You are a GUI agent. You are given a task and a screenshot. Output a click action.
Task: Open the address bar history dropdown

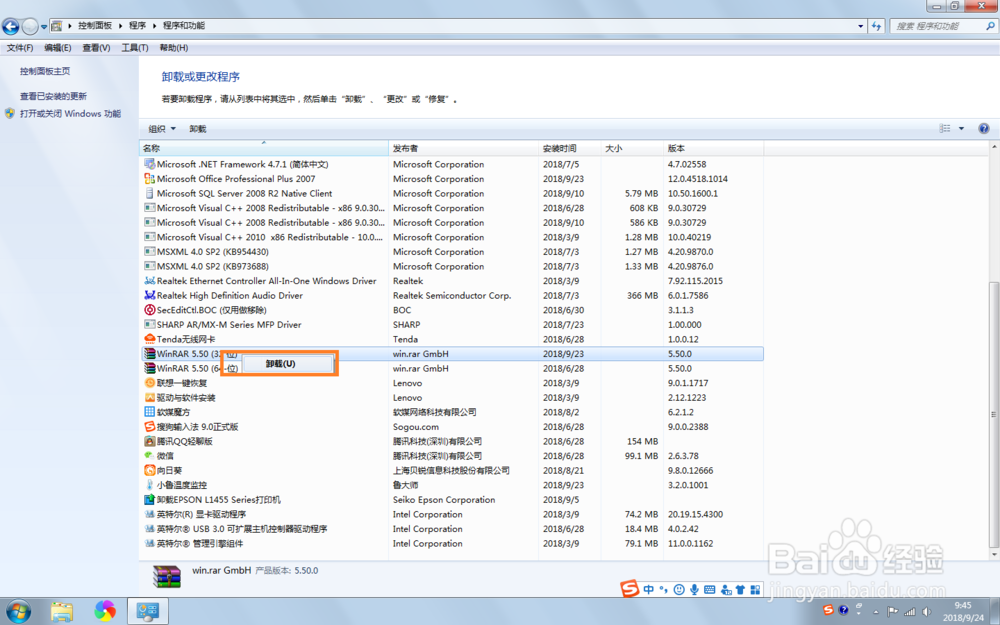(x=860, y=26)
